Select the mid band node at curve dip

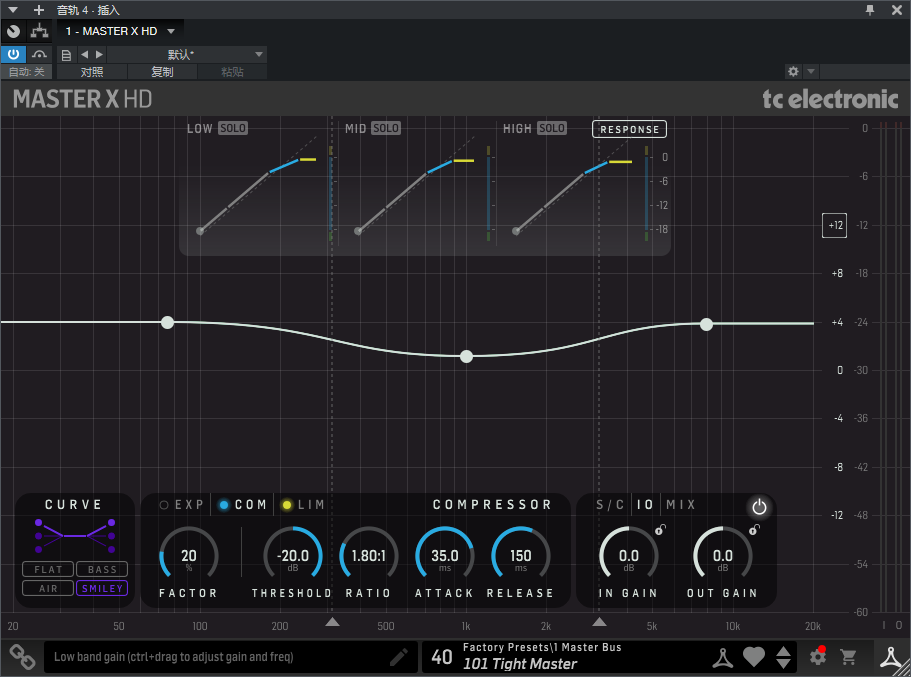tap(466, 356)
